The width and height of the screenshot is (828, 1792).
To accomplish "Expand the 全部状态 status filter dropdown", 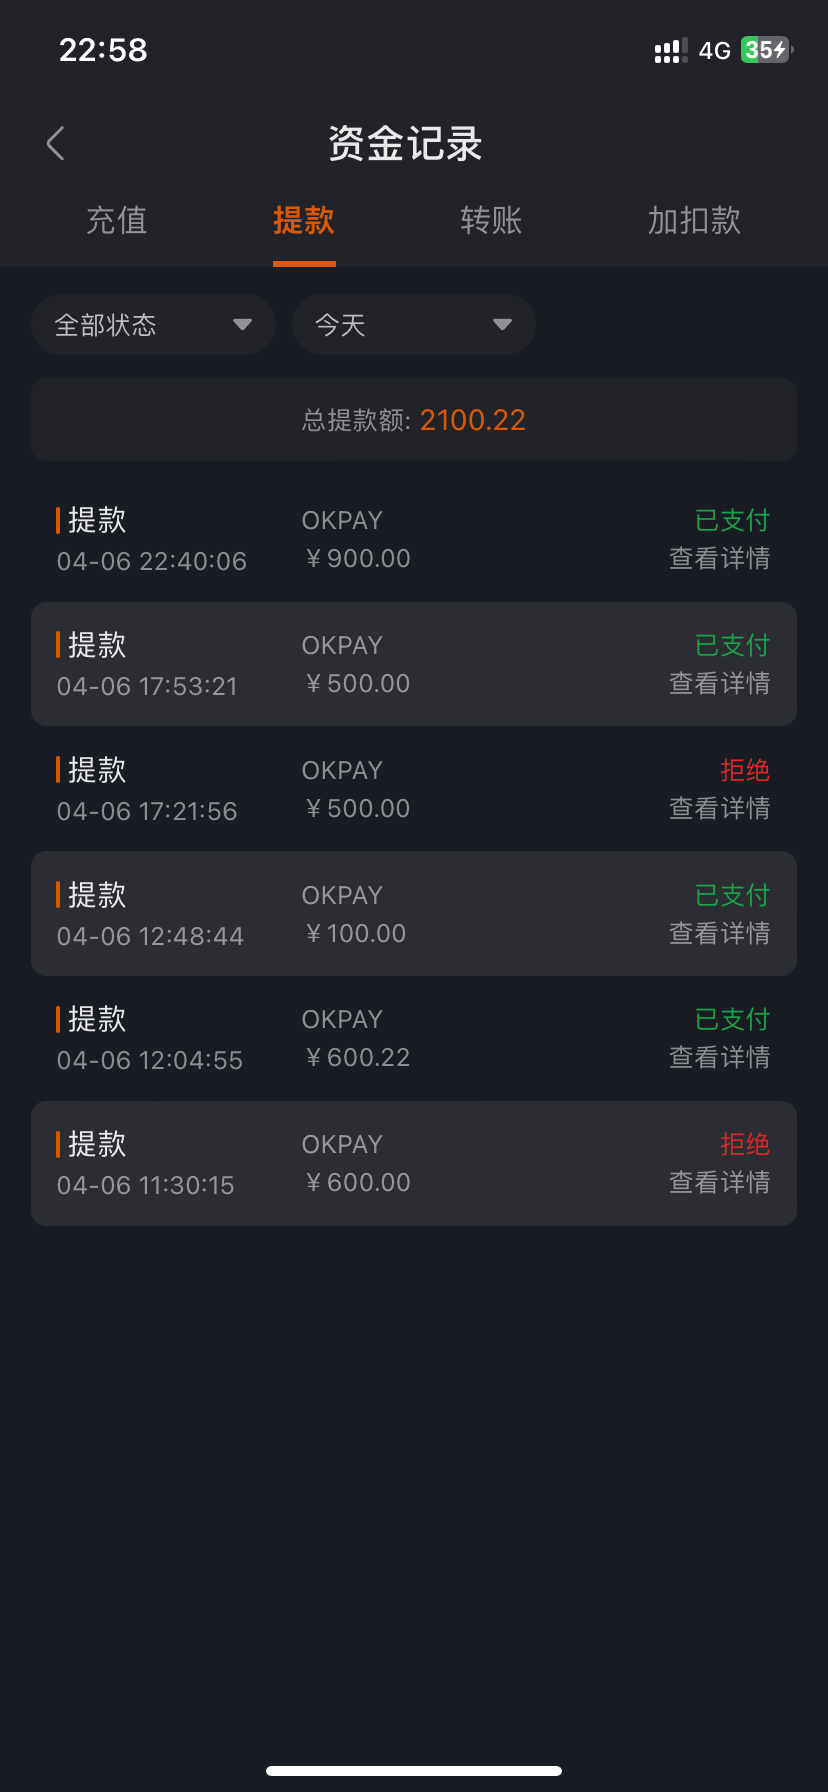I will tap(153, 325).
